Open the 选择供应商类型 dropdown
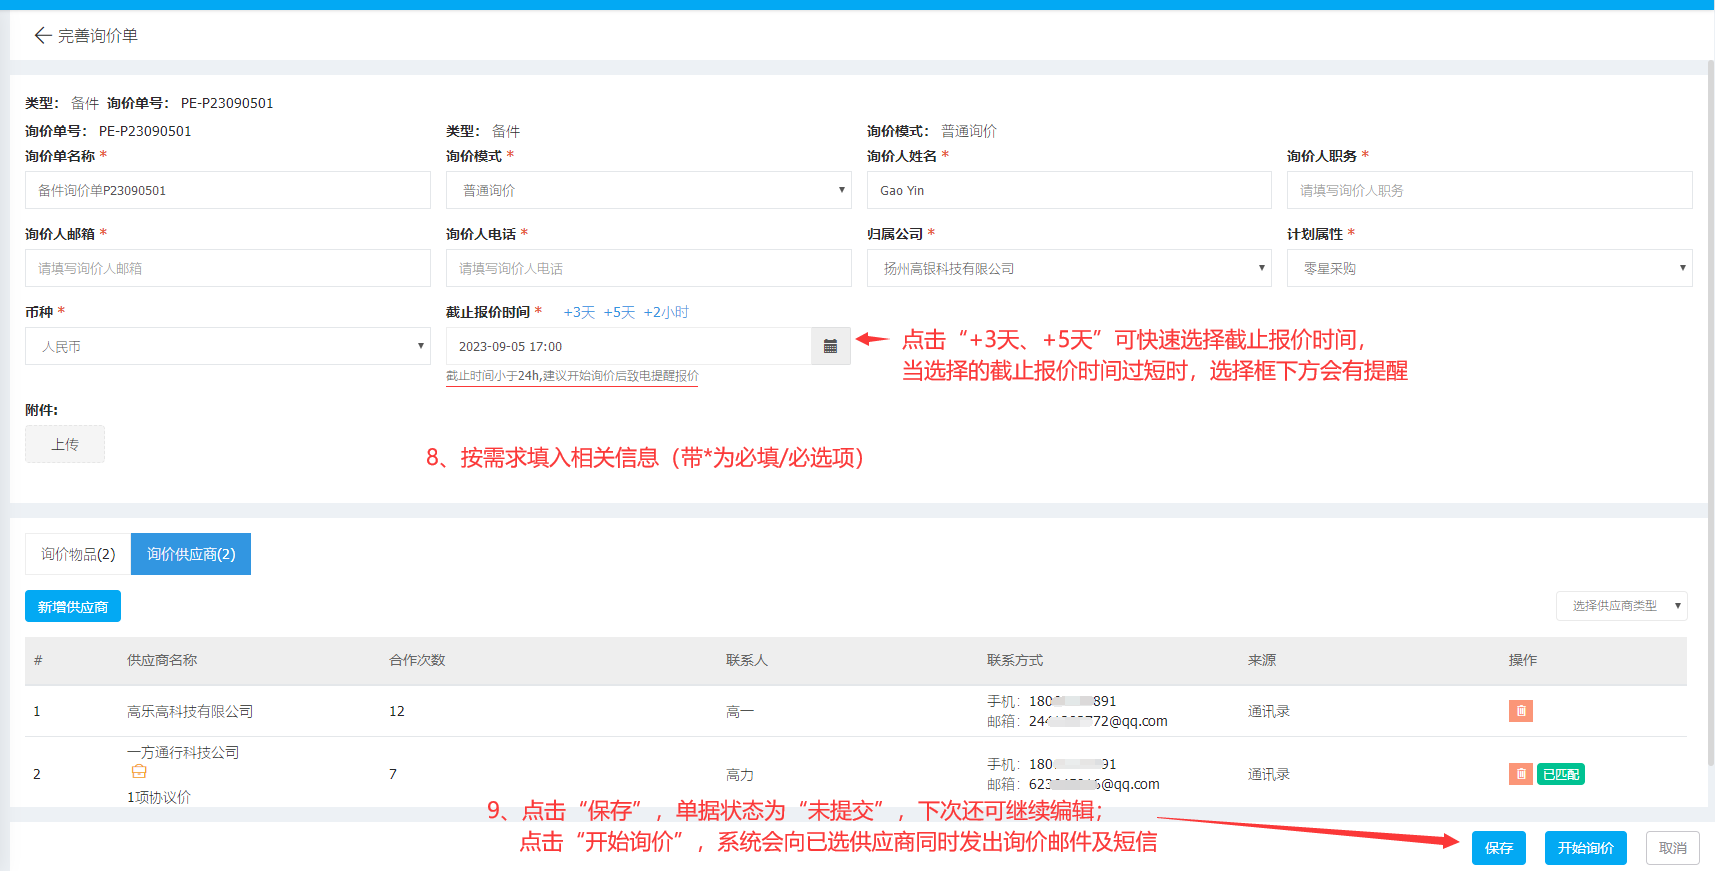1715x871 pixels. point(1621,606)
